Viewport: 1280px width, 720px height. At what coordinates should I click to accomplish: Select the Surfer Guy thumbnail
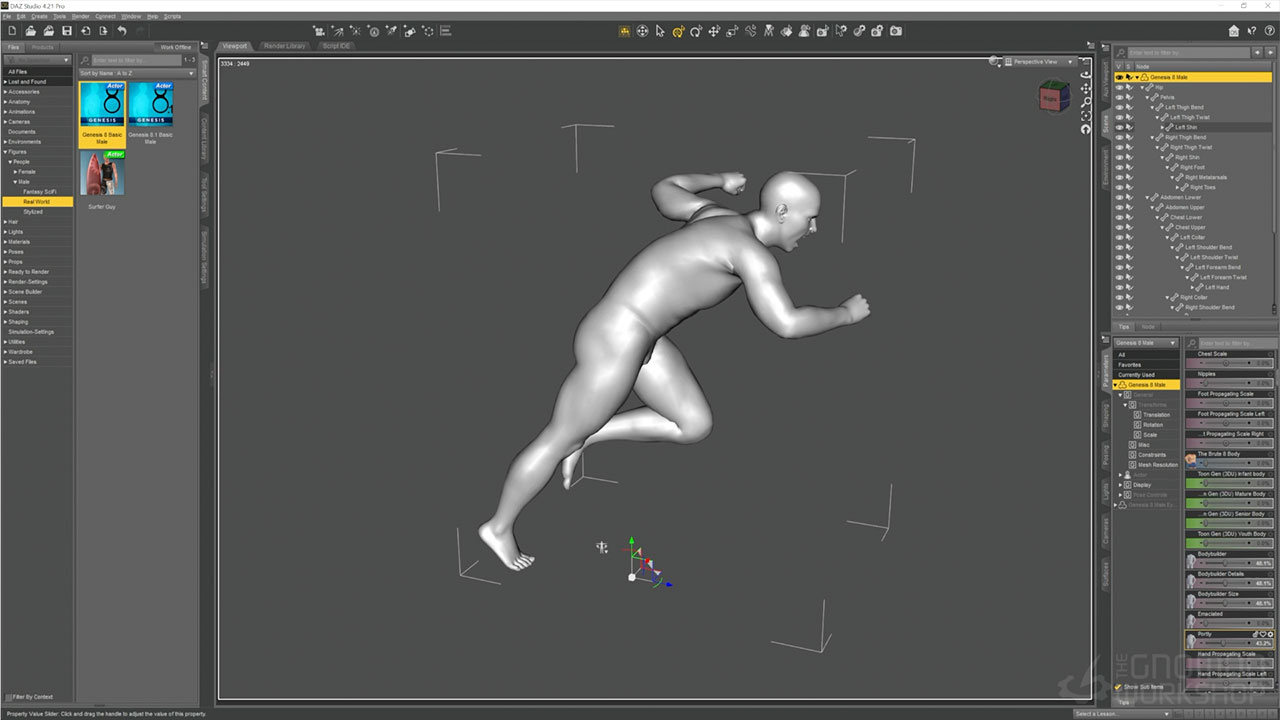pyautogui.click(x=102, y=174)
